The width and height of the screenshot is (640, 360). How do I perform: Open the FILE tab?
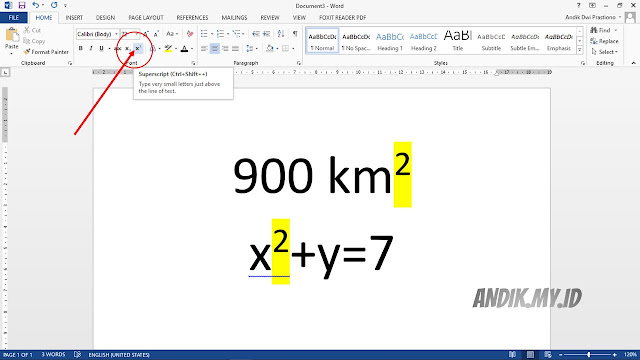(13, 18)
